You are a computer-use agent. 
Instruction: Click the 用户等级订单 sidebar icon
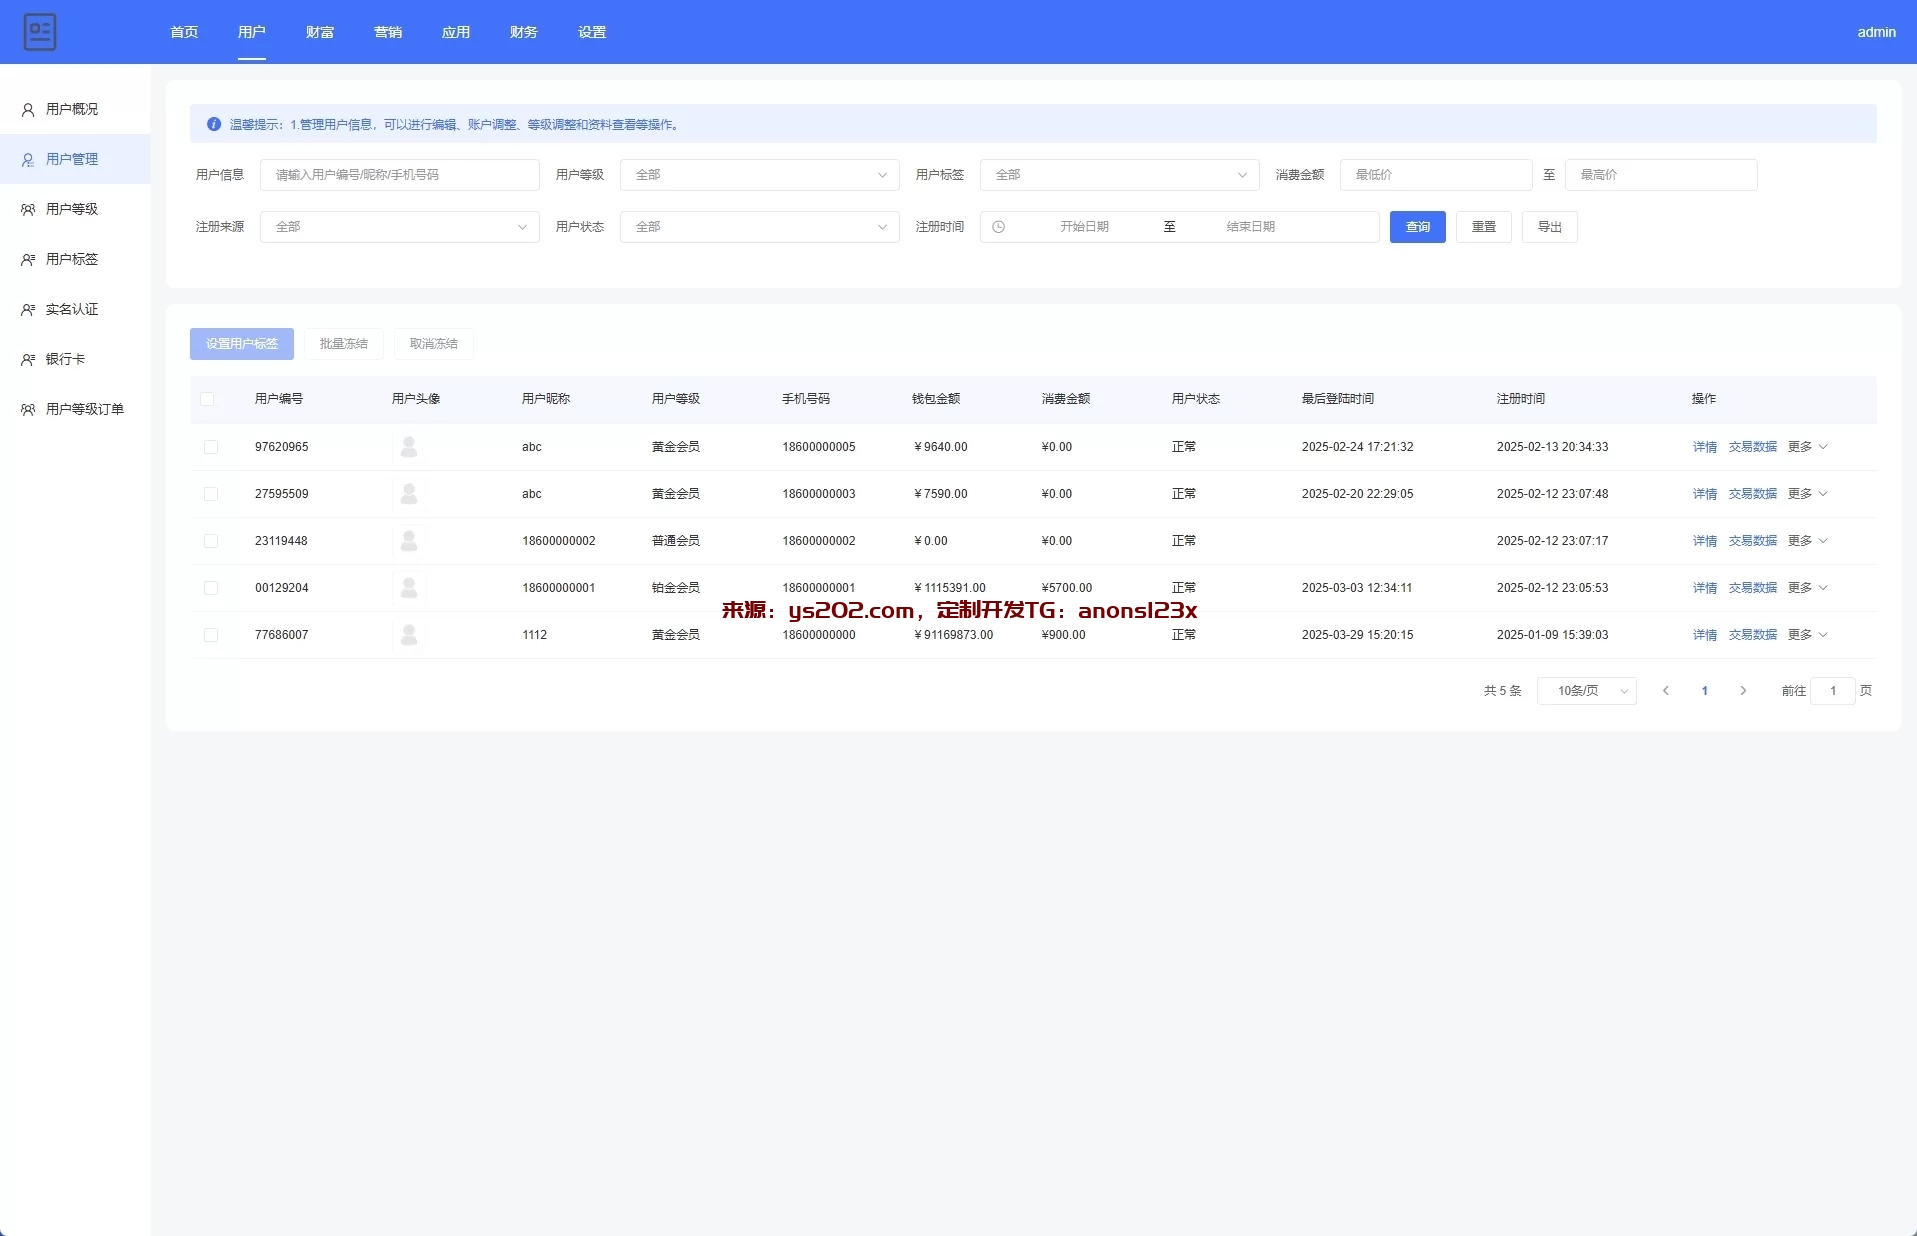28,410
